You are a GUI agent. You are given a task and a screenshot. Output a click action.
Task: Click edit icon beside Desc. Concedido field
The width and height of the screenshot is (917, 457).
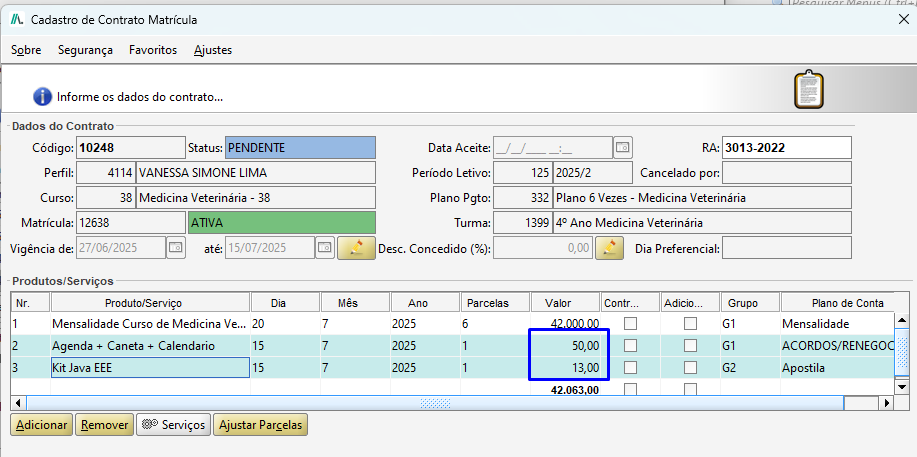pos(609,248)
